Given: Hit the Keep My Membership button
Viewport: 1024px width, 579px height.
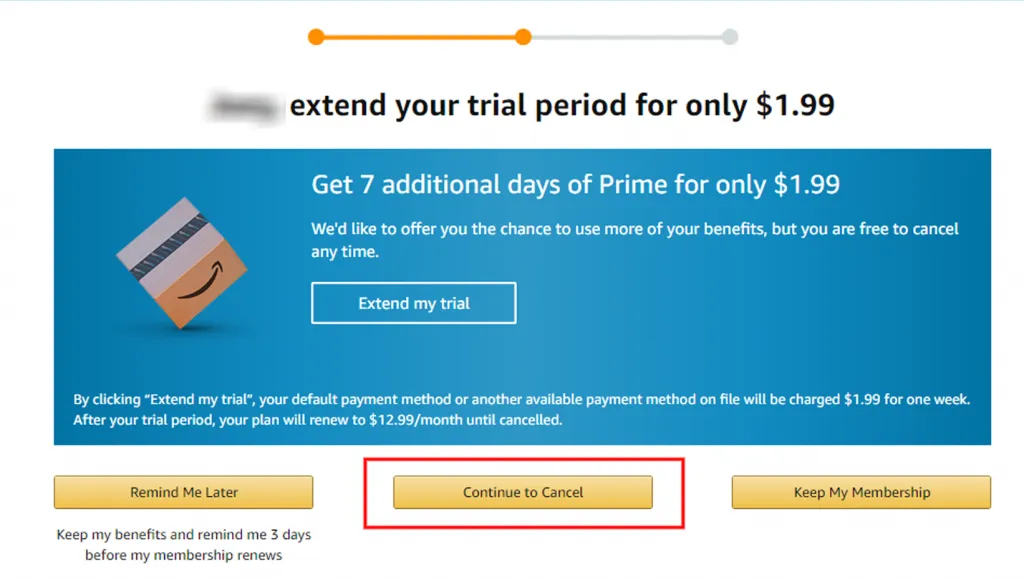Looking at the screenshot, I should pyautogui.click(x=861, y=492).
